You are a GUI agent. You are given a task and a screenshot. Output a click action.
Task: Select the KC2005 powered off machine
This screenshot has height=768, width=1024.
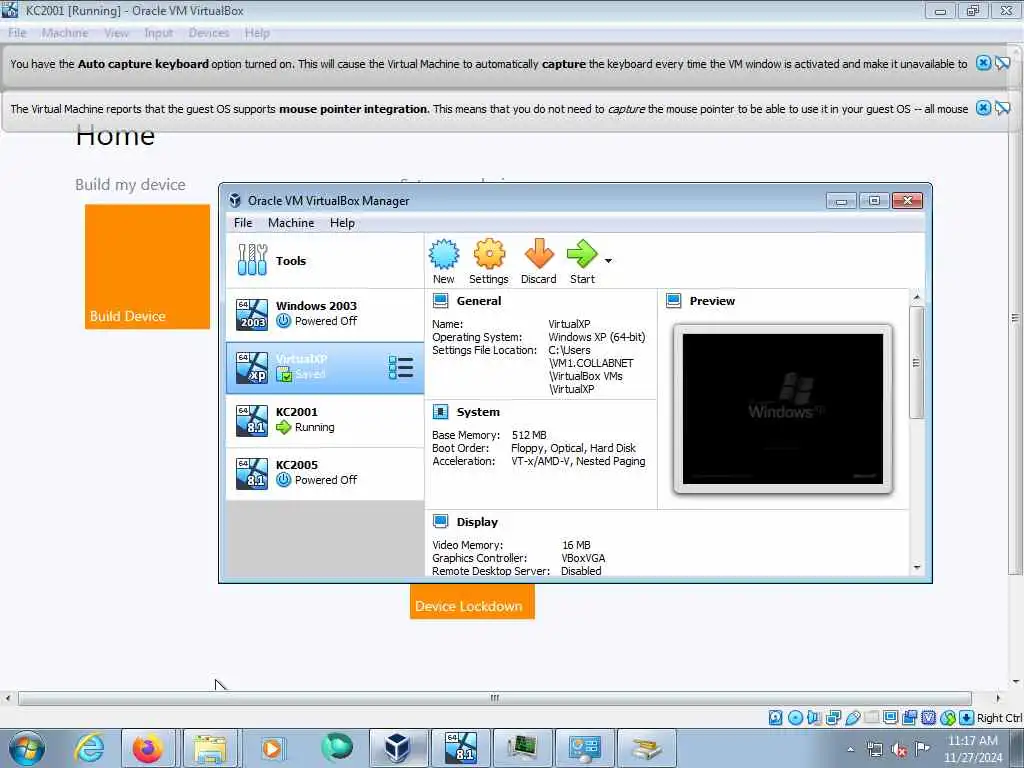click(x=325, y=473)
